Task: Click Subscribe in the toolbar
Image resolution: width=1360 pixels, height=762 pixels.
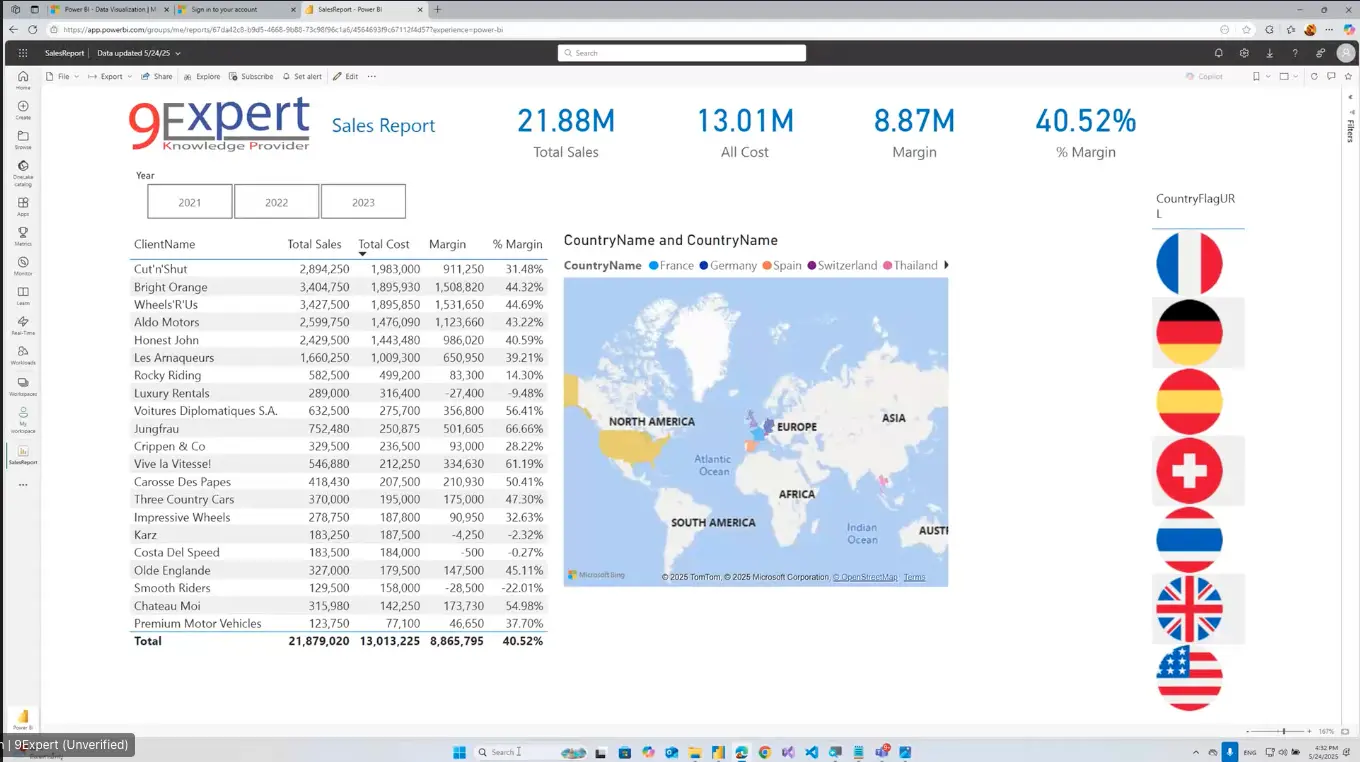Action: click(251, 76)
